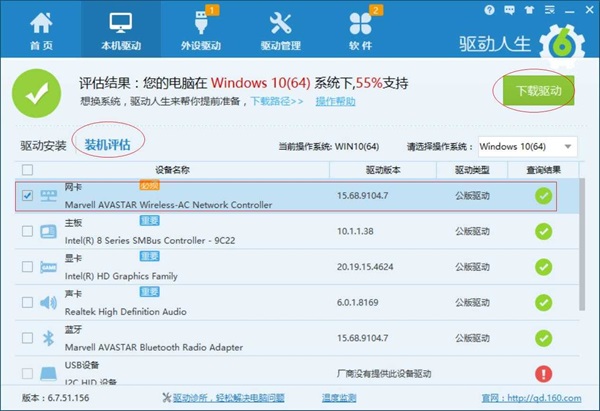The image size is (600, 411).
Task: Click red warning status for USB设备 row
Action: (543, 374)
